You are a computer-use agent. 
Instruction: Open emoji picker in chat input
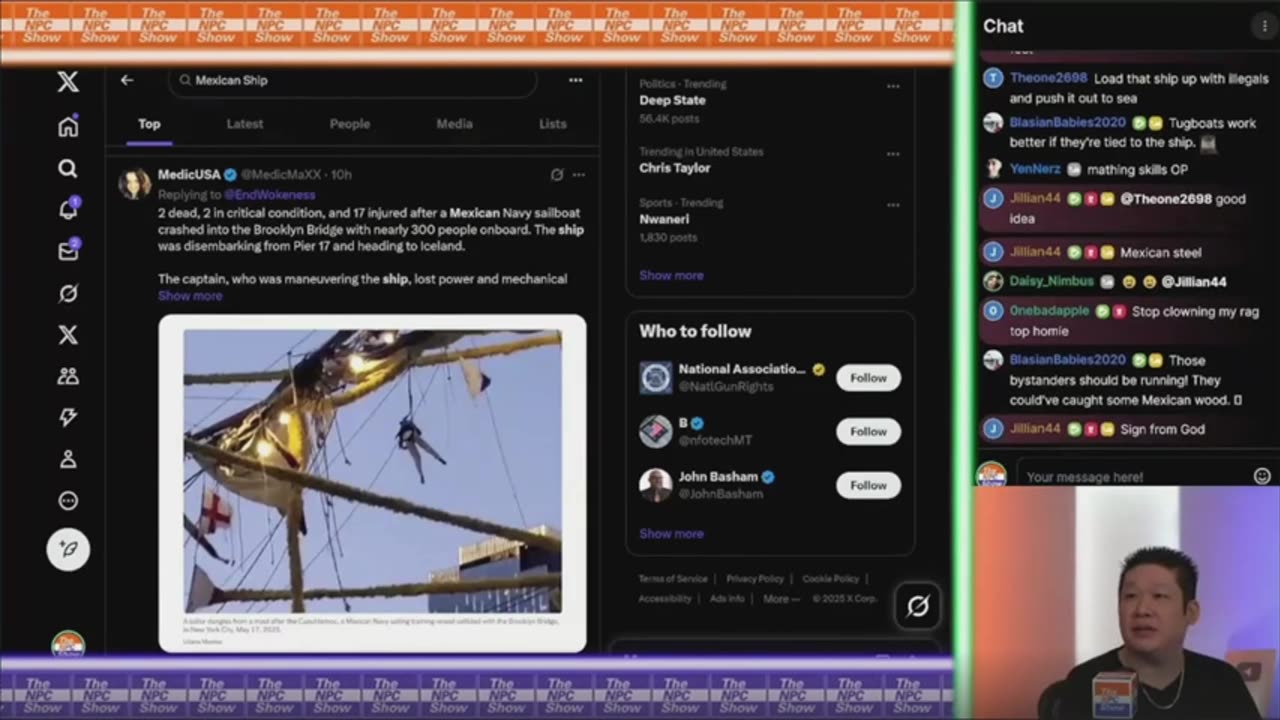pos(1262,476)
